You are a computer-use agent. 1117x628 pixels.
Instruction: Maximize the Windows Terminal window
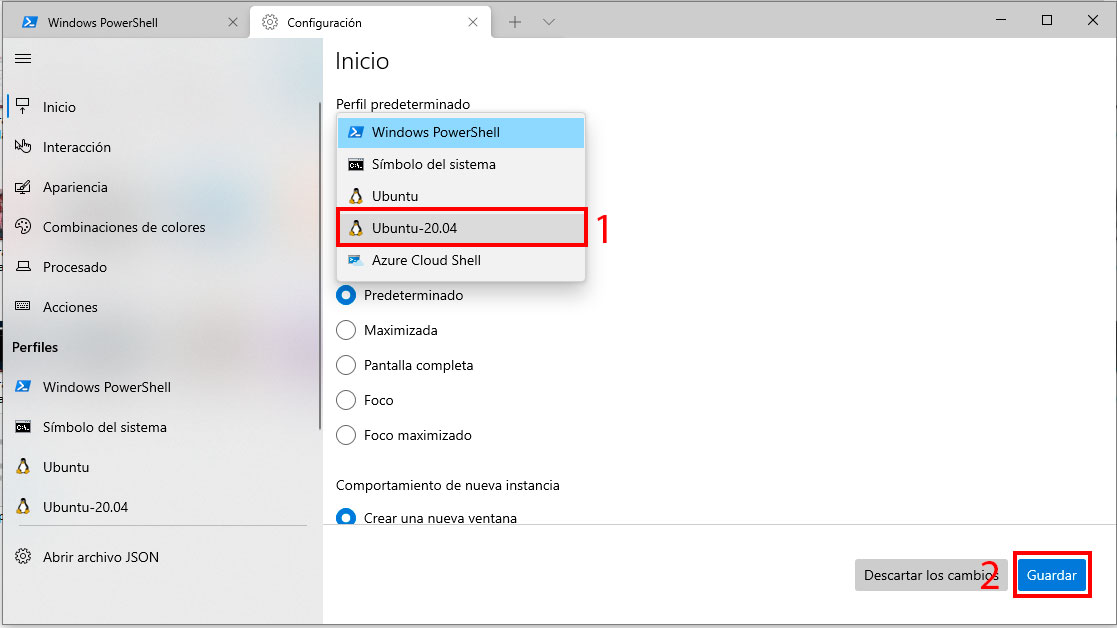(1046, 20)
